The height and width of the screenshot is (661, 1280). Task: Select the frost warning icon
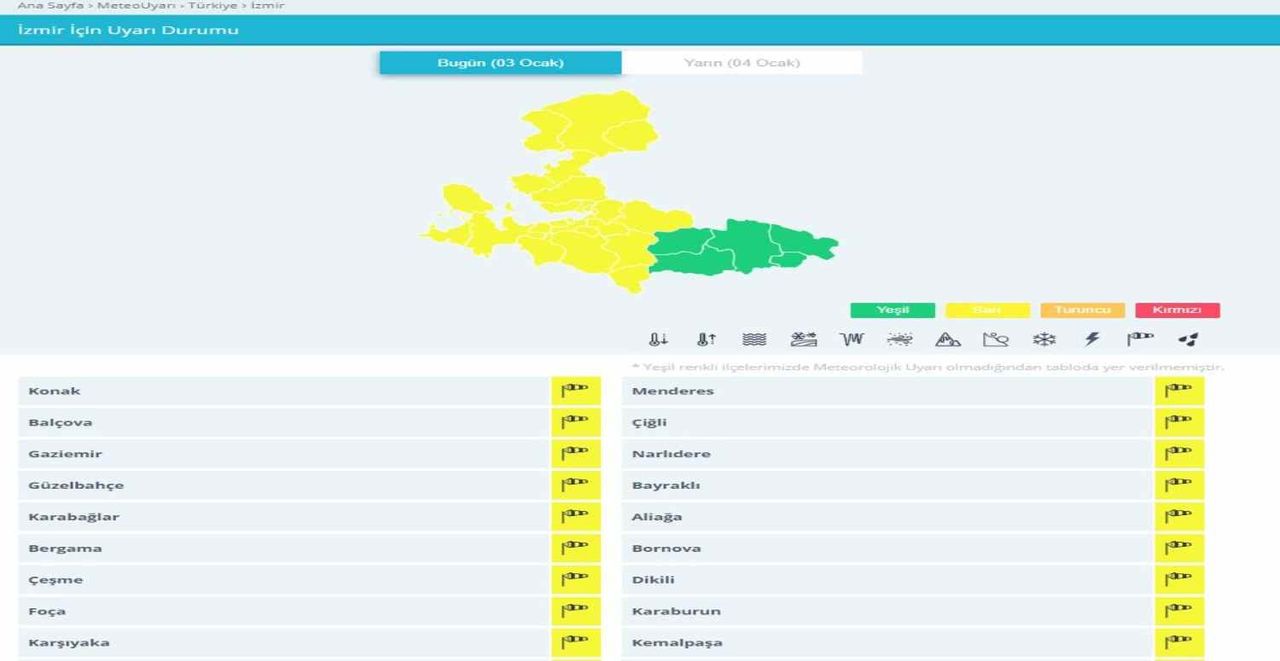(x=851, y=340)
